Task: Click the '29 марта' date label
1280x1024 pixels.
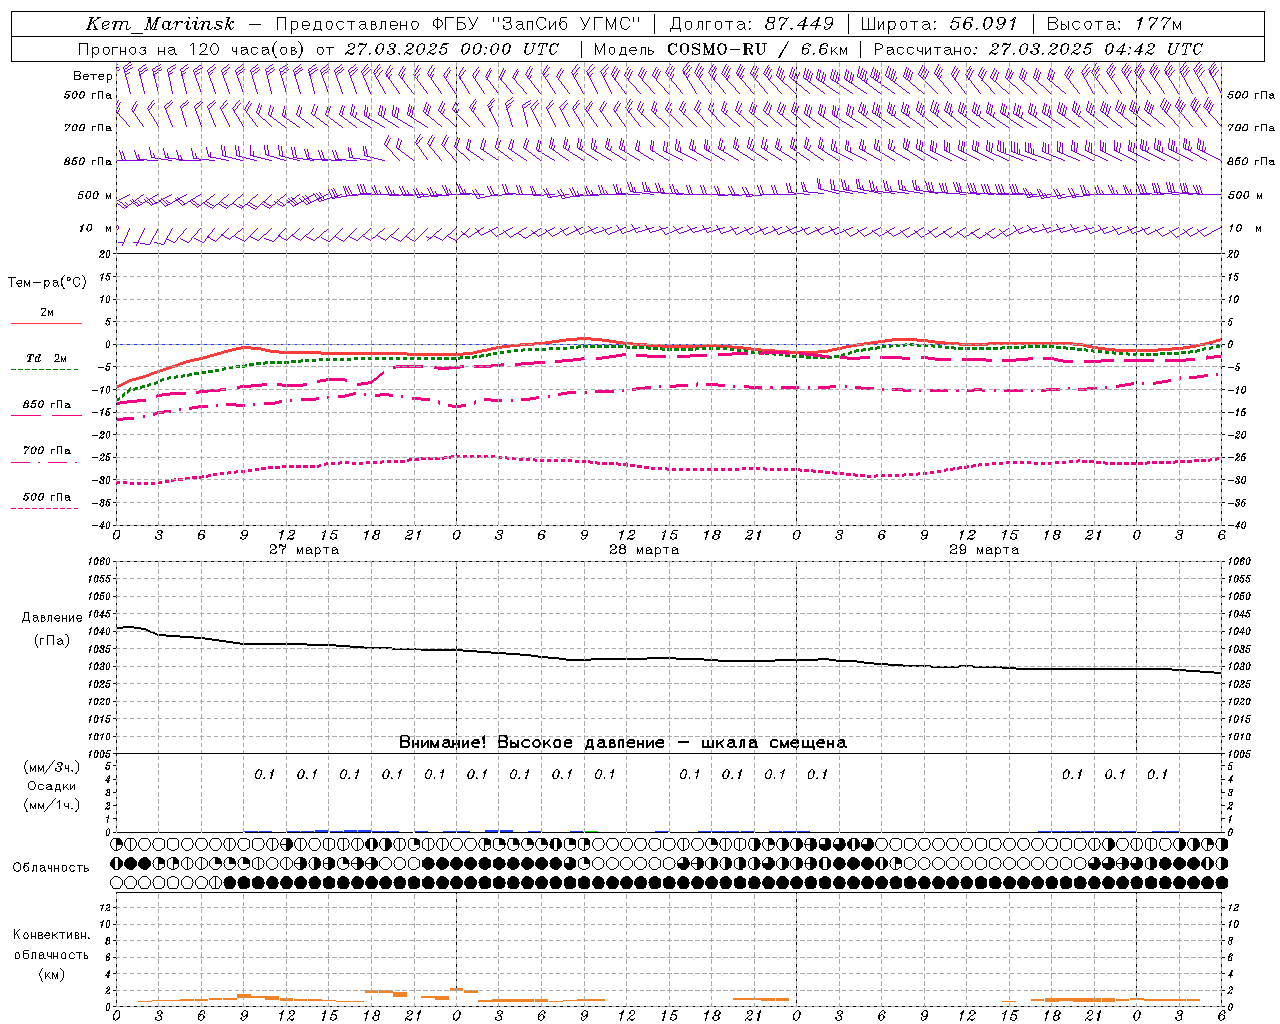Action: click(x=984, y=550)
